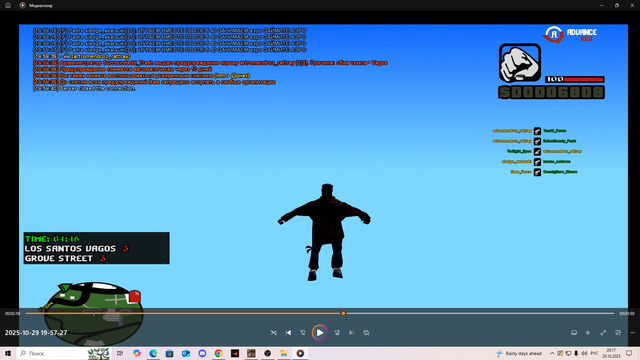The image size is (640, 360).
Task: Open the Windows Start menu
Action: coord(8,353)
